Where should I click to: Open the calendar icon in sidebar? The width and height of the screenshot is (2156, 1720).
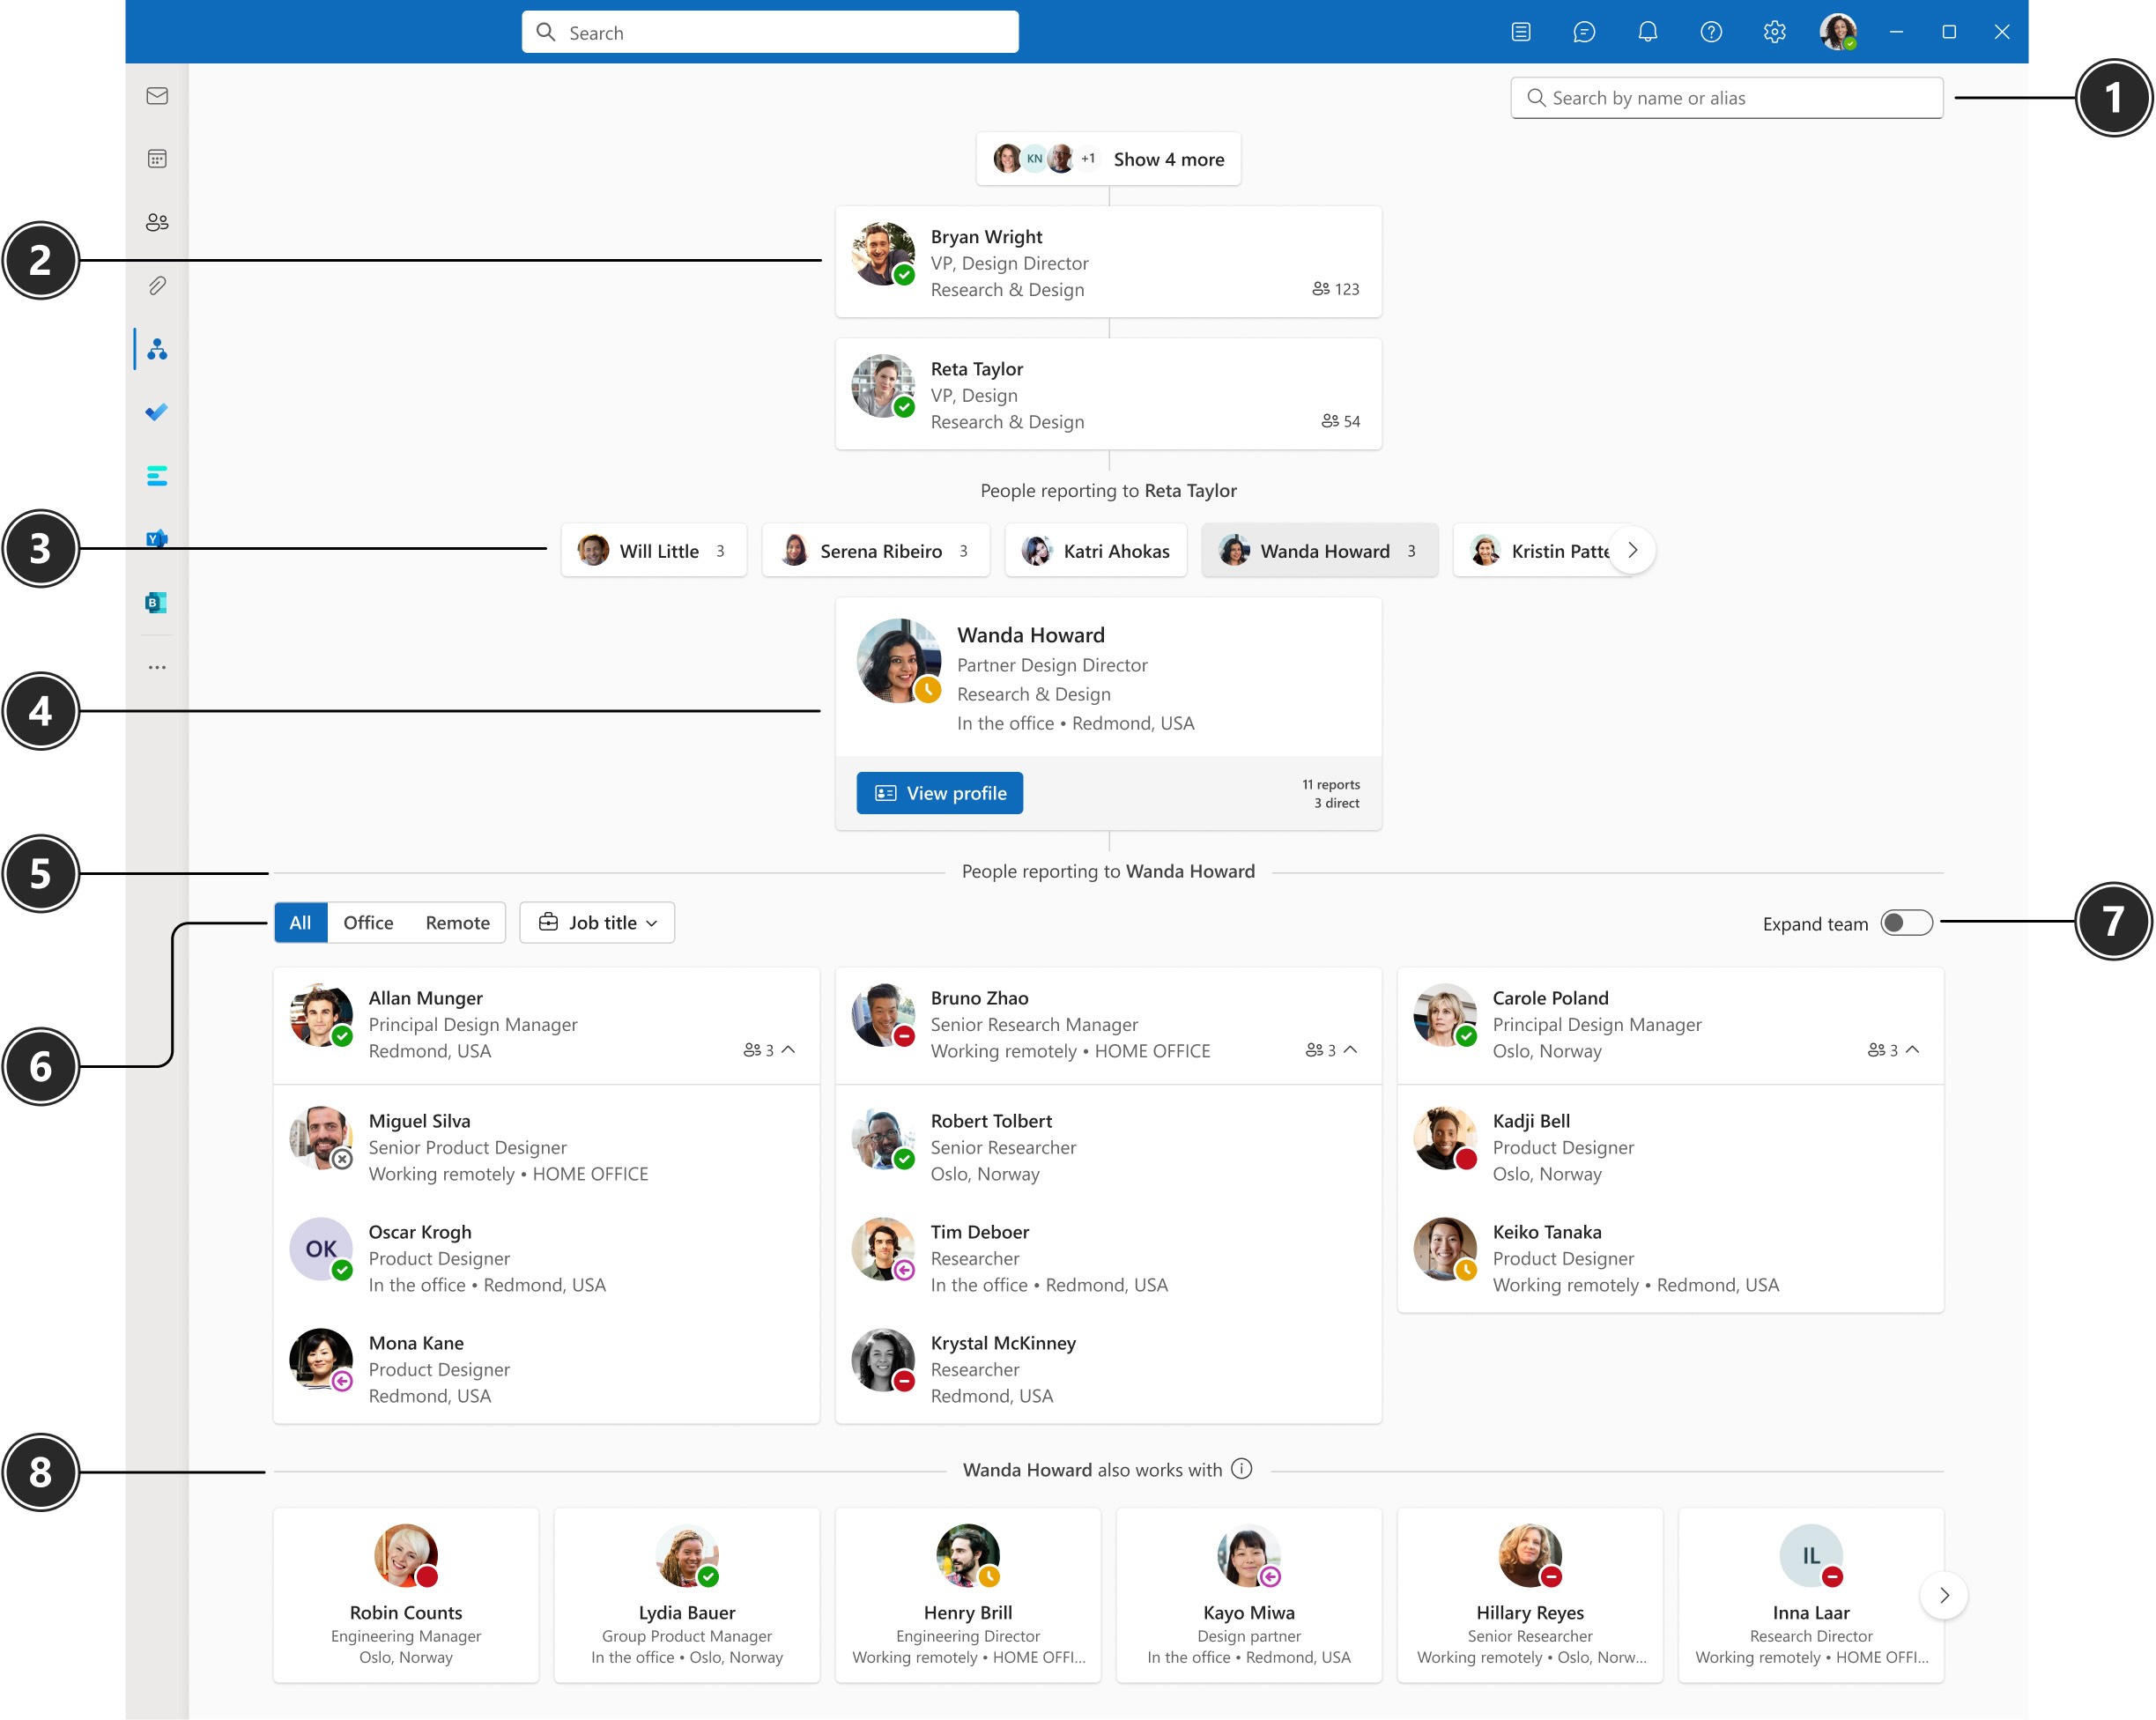pyautogui.click(x=158, y=158)
